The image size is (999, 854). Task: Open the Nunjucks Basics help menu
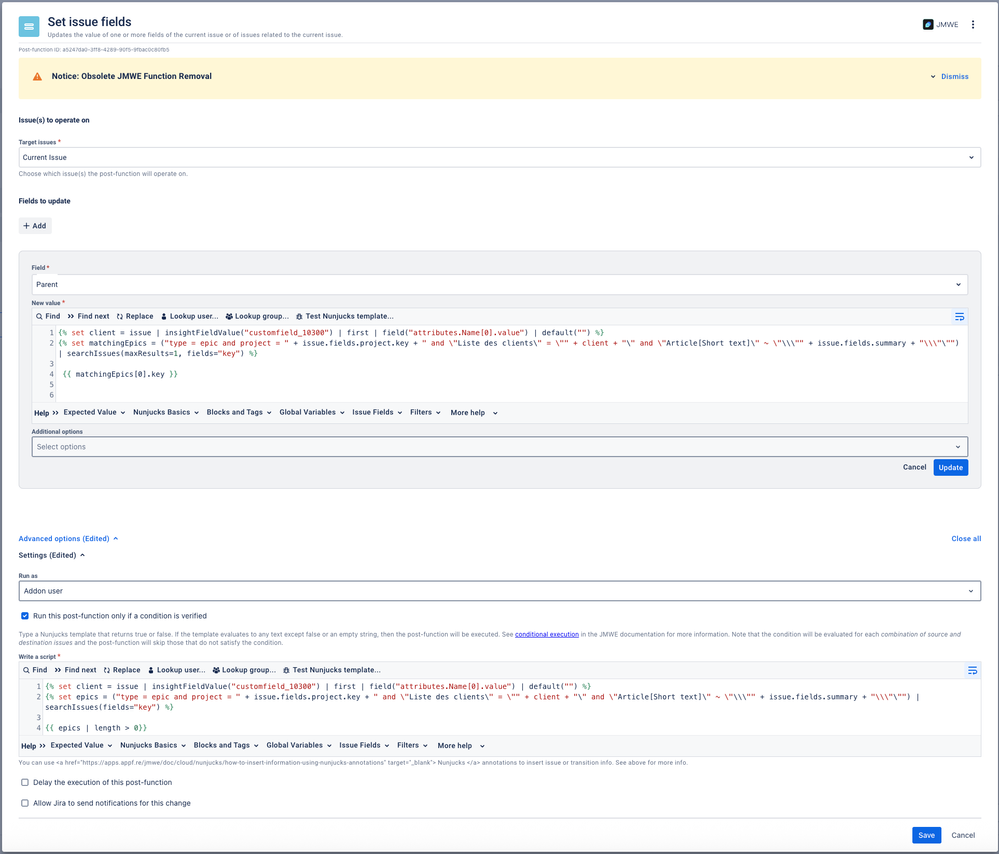166,412
